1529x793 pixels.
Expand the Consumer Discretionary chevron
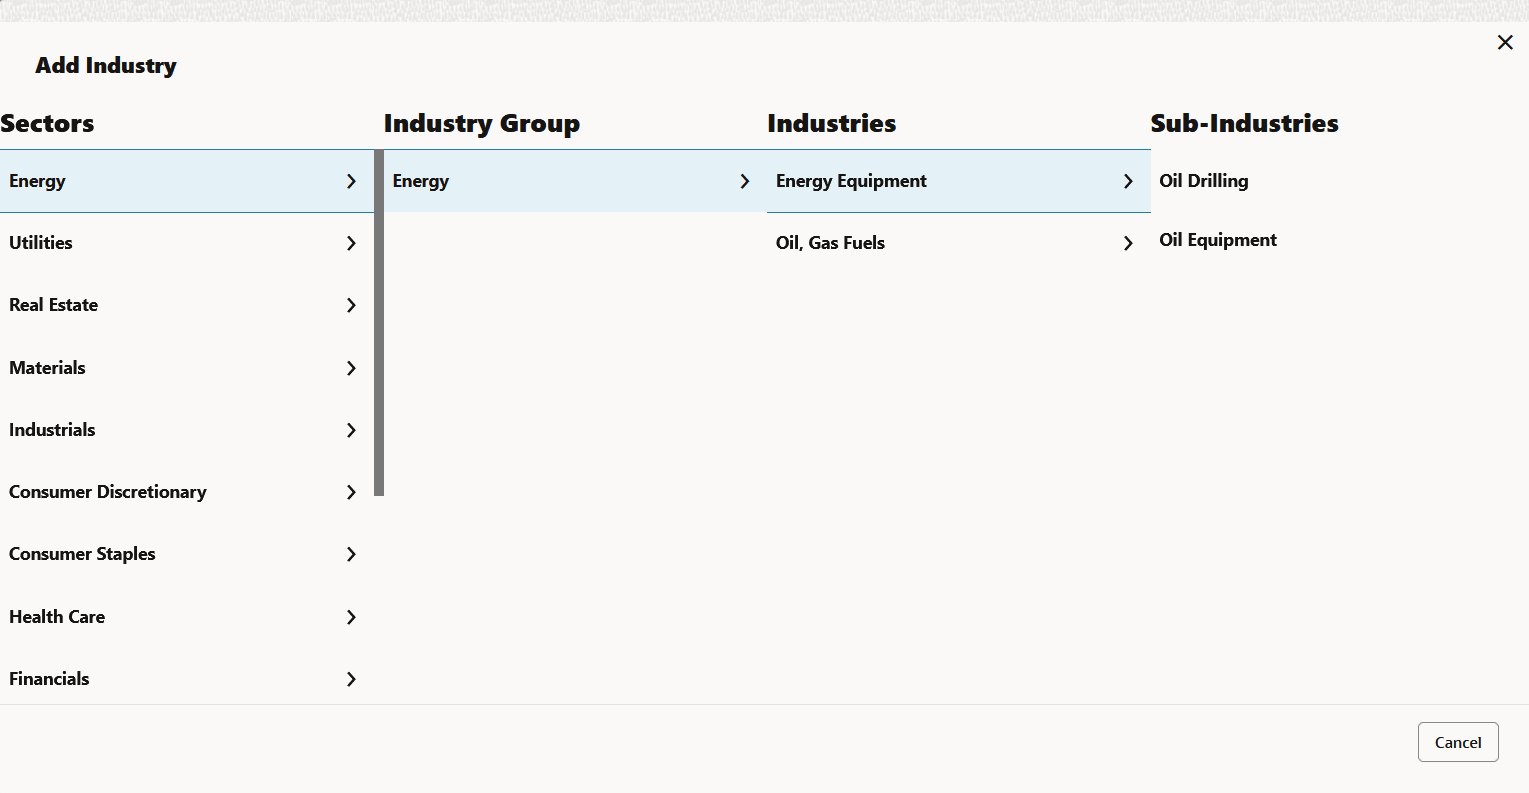[x=351, y=492]
